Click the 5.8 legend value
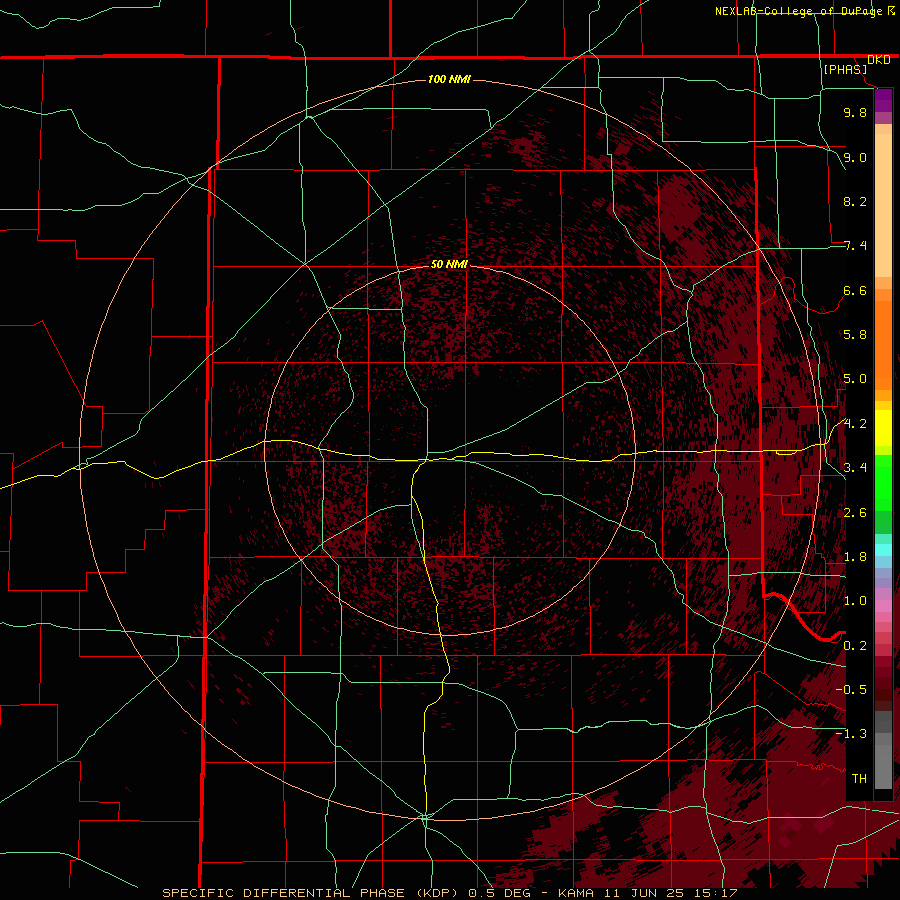This screenshot has height=900, width=900. (855, 335)
